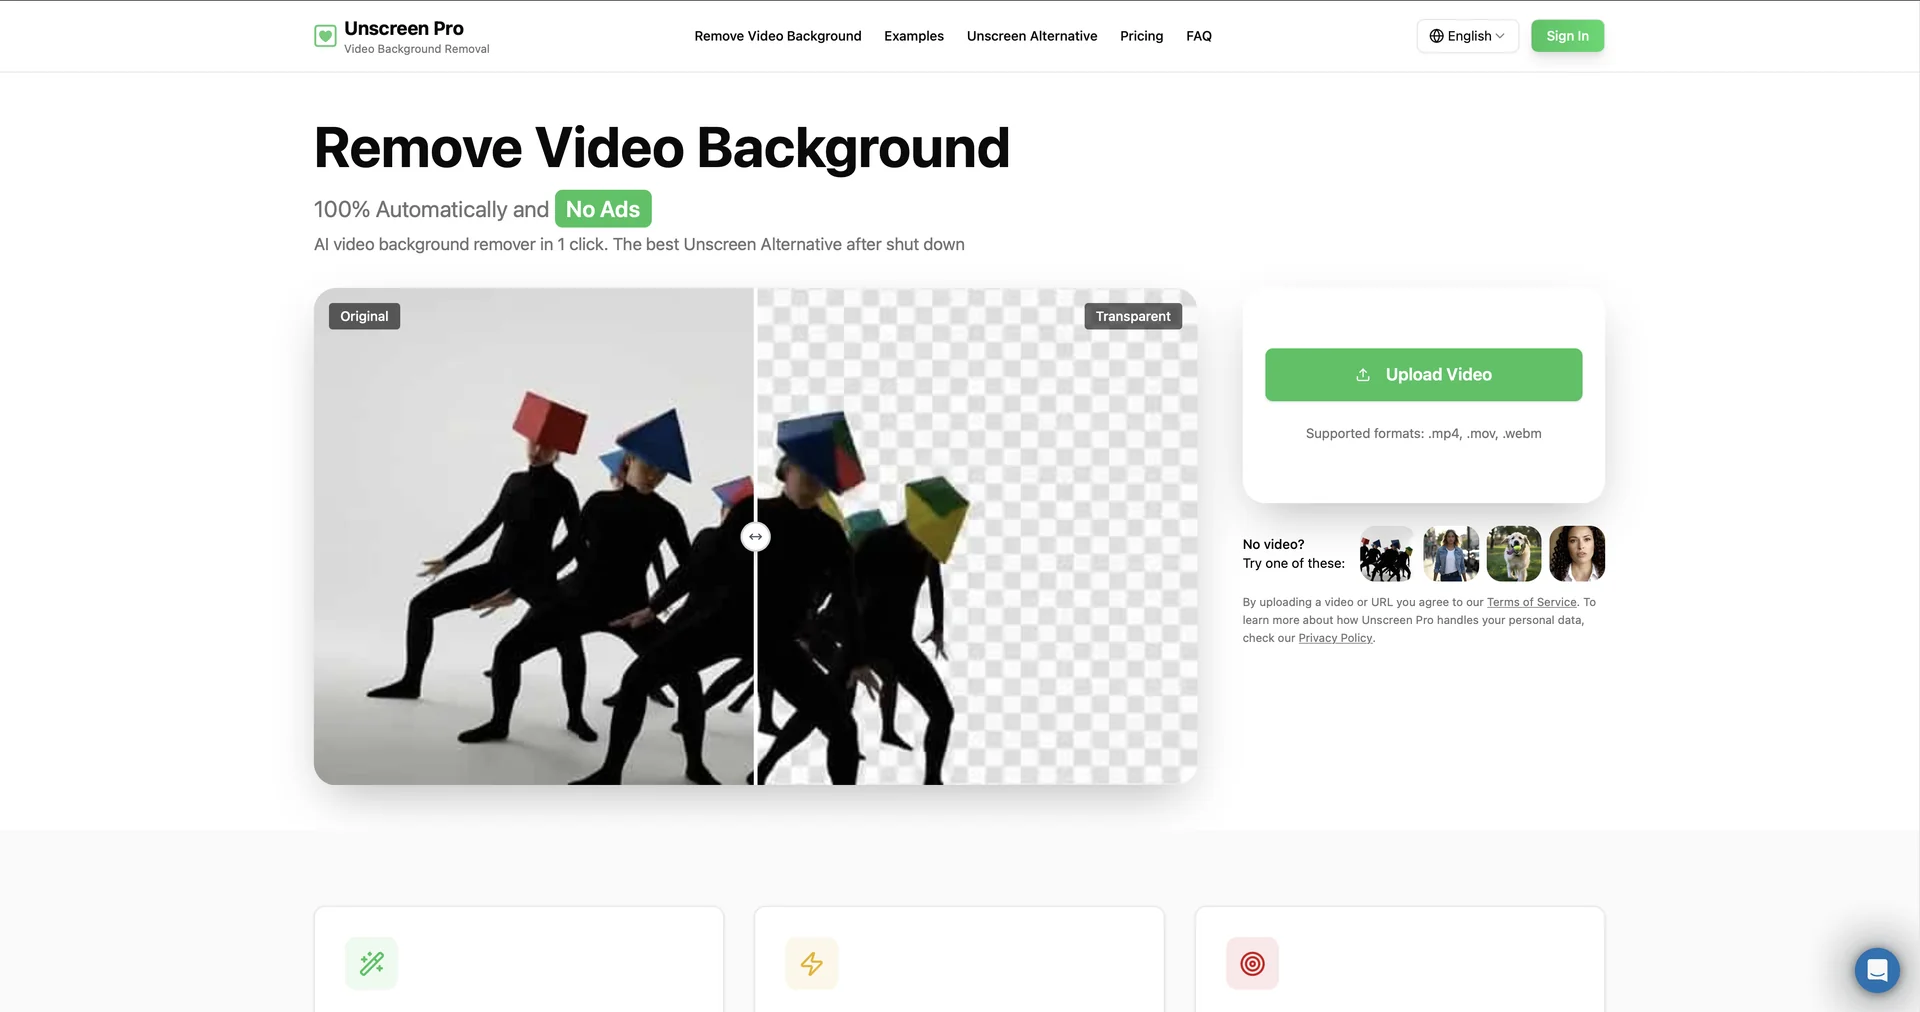Click the Unscreen Pro heart logo icon
Image resolution: width=1920 pixels, height=1012 pixels.
(x=325, y=37)
